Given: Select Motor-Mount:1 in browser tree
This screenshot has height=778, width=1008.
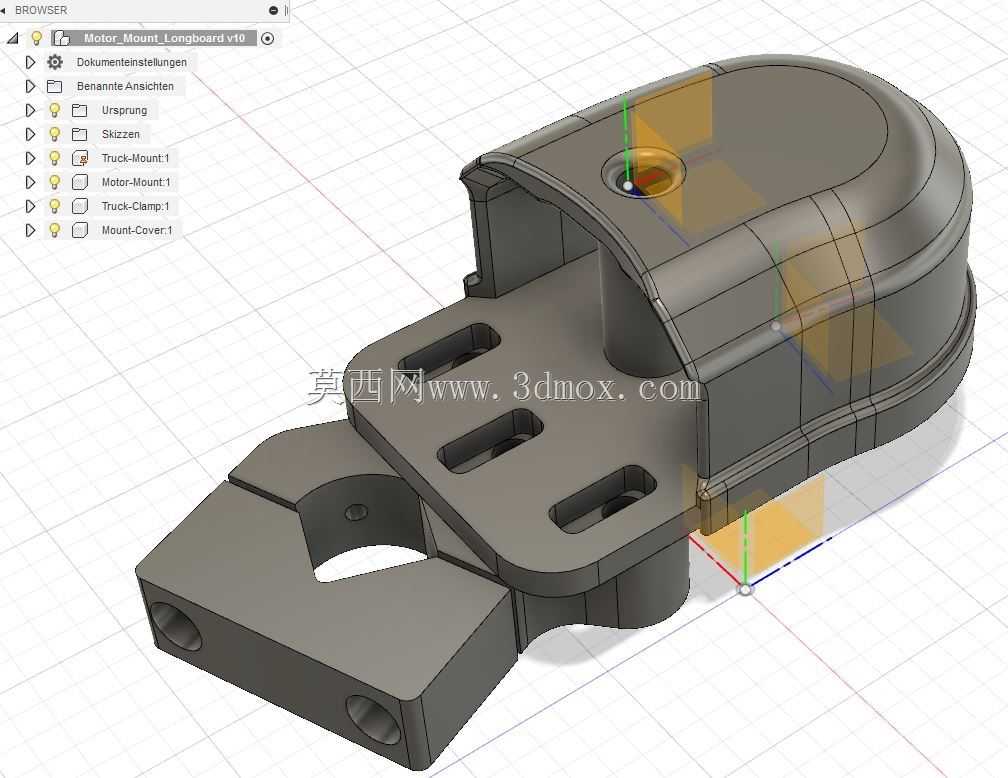Looking at the screenshot, I should [136, 182].
